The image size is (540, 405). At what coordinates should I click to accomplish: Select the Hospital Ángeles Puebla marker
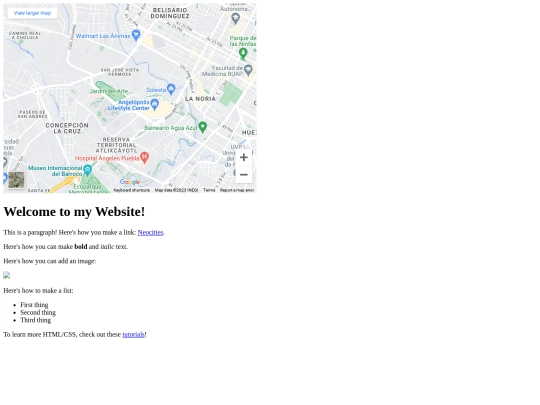[x=144, y=157]
